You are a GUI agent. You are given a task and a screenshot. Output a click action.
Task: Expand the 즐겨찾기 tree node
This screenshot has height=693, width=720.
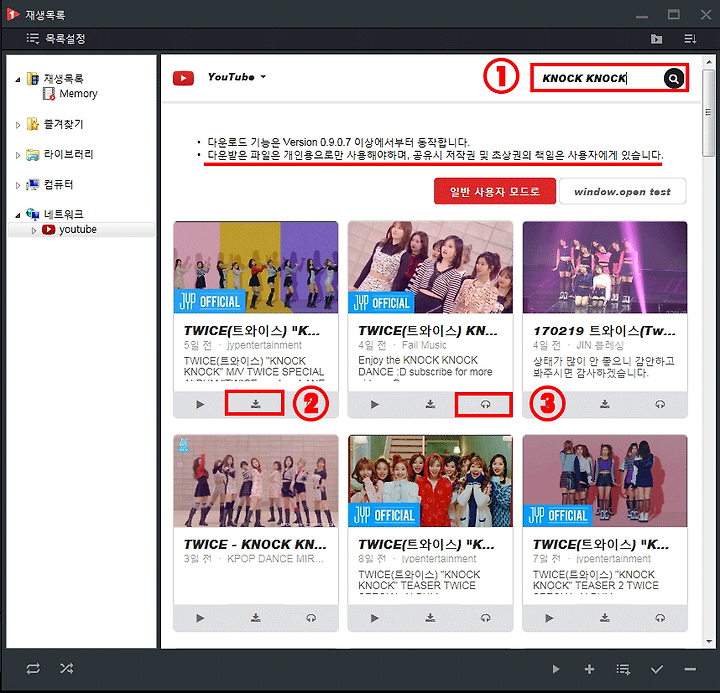click(18, 125)
